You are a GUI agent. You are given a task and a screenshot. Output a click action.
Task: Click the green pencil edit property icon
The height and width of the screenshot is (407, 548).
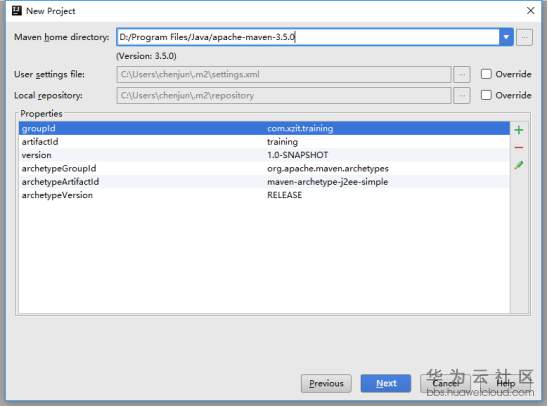click(x=519, y=165)
